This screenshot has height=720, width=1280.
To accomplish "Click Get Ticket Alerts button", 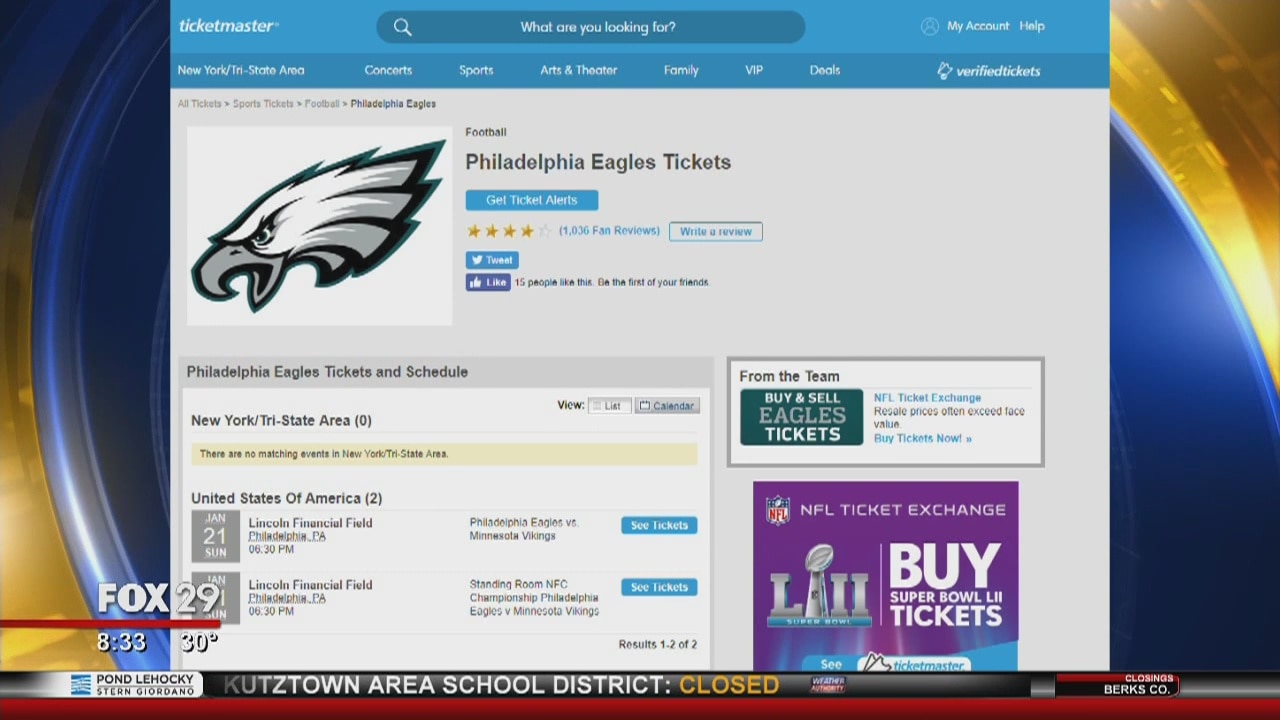I will point(531,200).
